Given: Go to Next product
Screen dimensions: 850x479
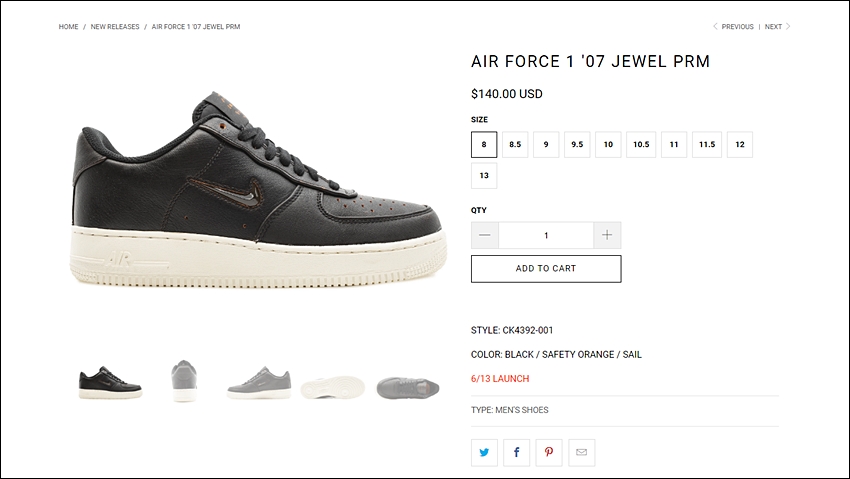Looking at the screenshot, I should 777,27.
